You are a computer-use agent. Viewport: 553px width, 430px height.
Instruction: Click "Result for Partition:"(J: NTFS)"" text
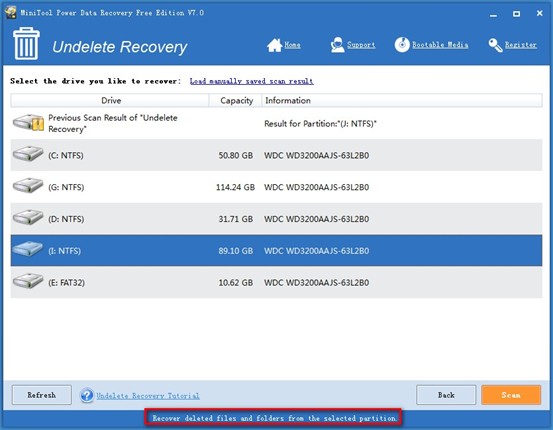coord(320,123)
